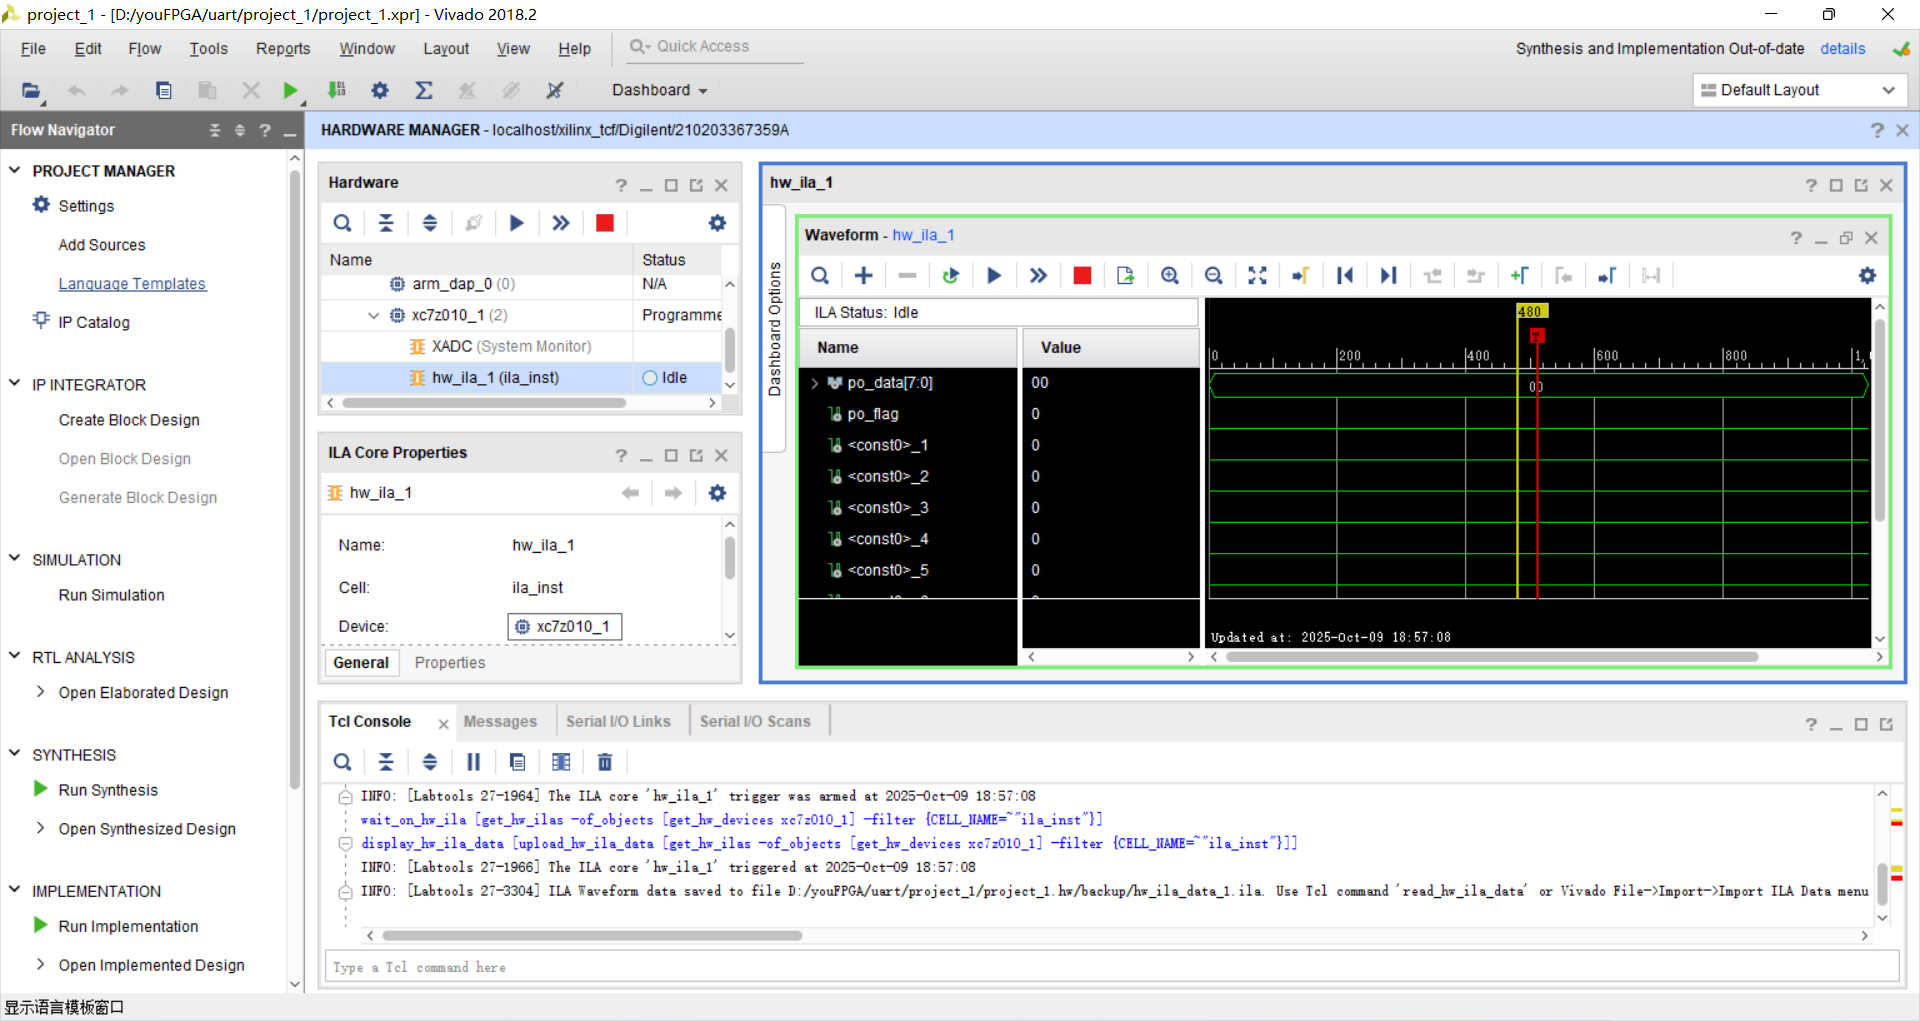Clear the Tcl Console with trash icon
The image size is (1920, 1021).
tap(604, 762)
